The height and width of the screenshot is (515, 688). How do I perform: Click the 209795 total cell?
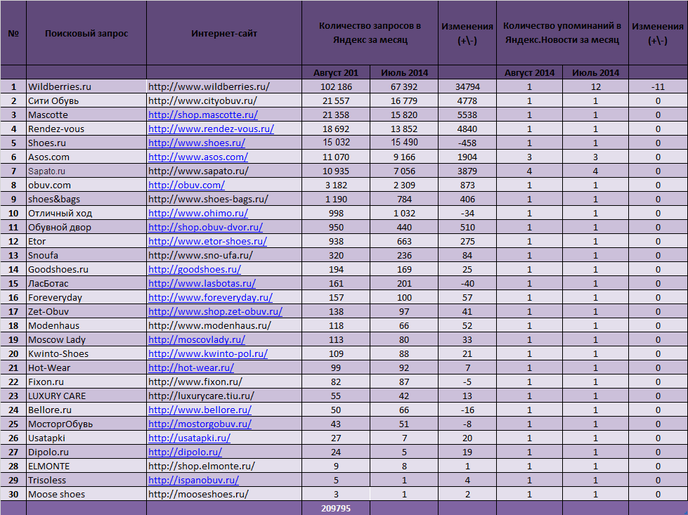coord(336,508)
